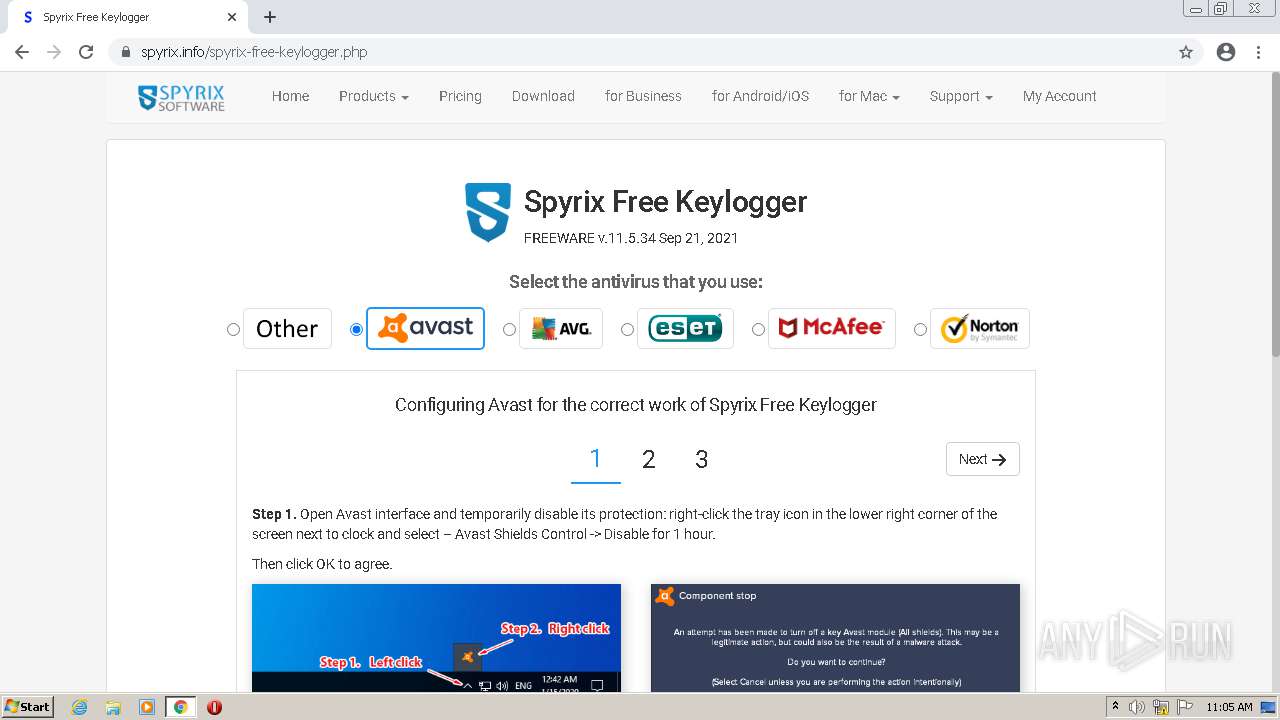Open the Windows Start menu
Viewport: 1280px width, 720px height.
(28, 707)
